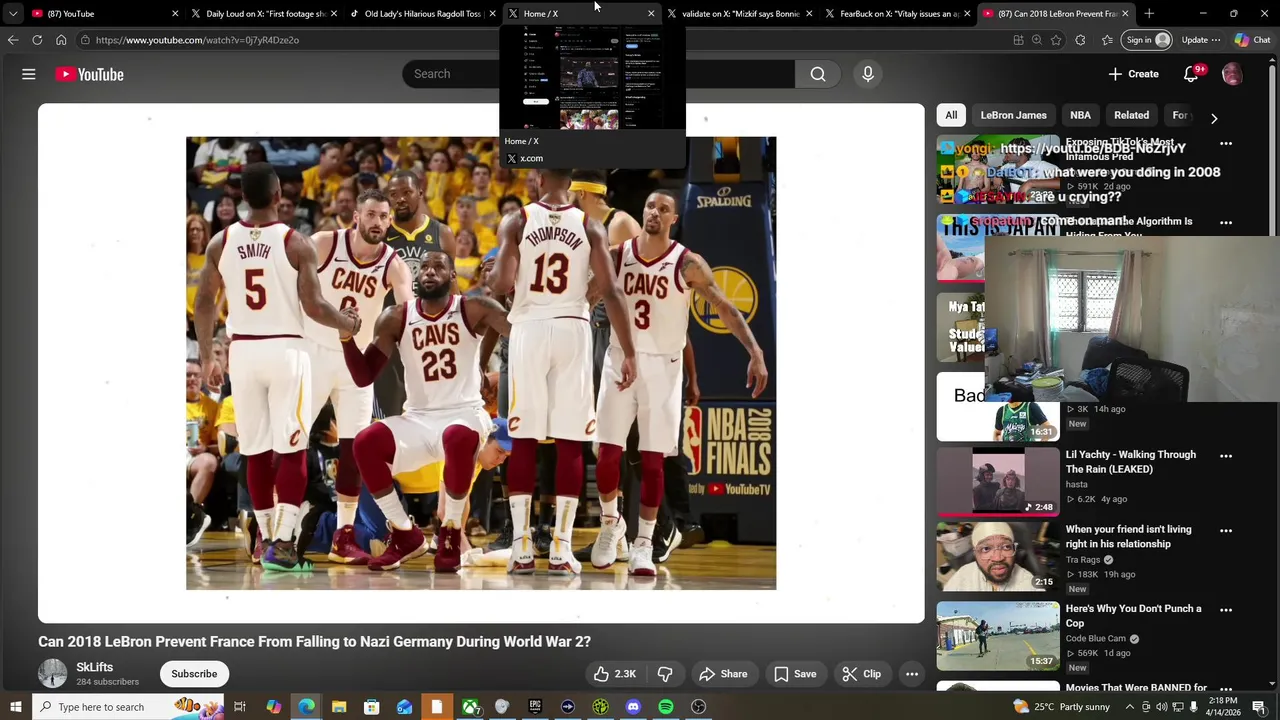
Task: Select the LeBron James filter chip
Action: click(1013, 115)
